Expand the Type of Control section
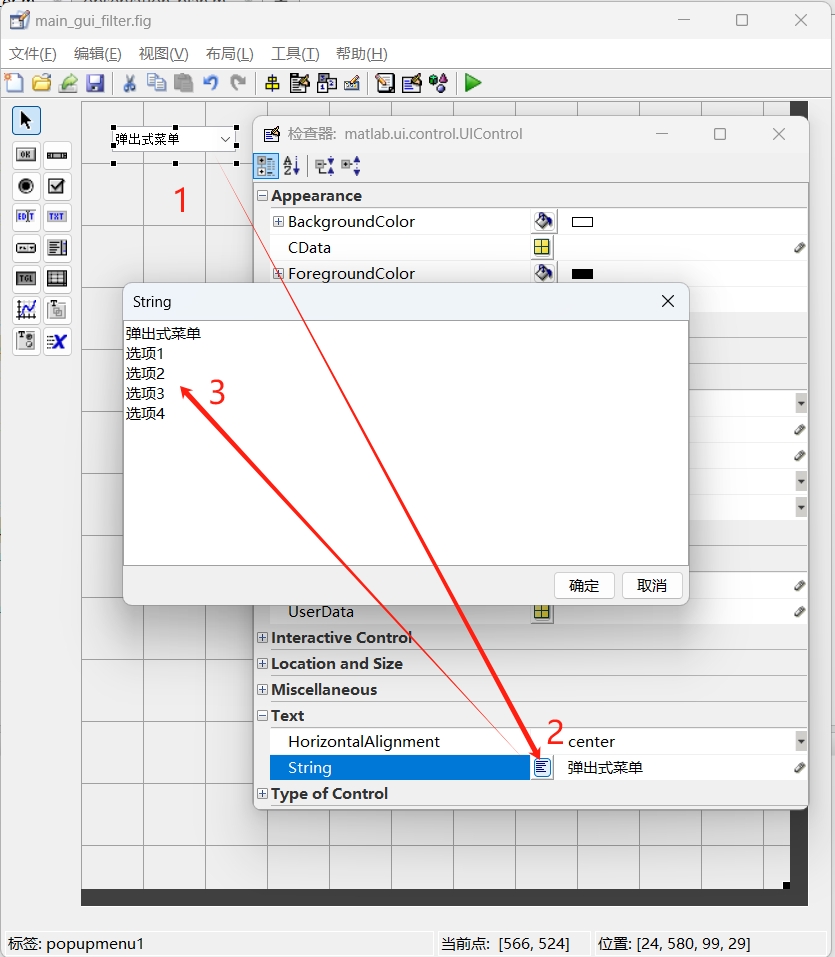 [x=262, y=794]
